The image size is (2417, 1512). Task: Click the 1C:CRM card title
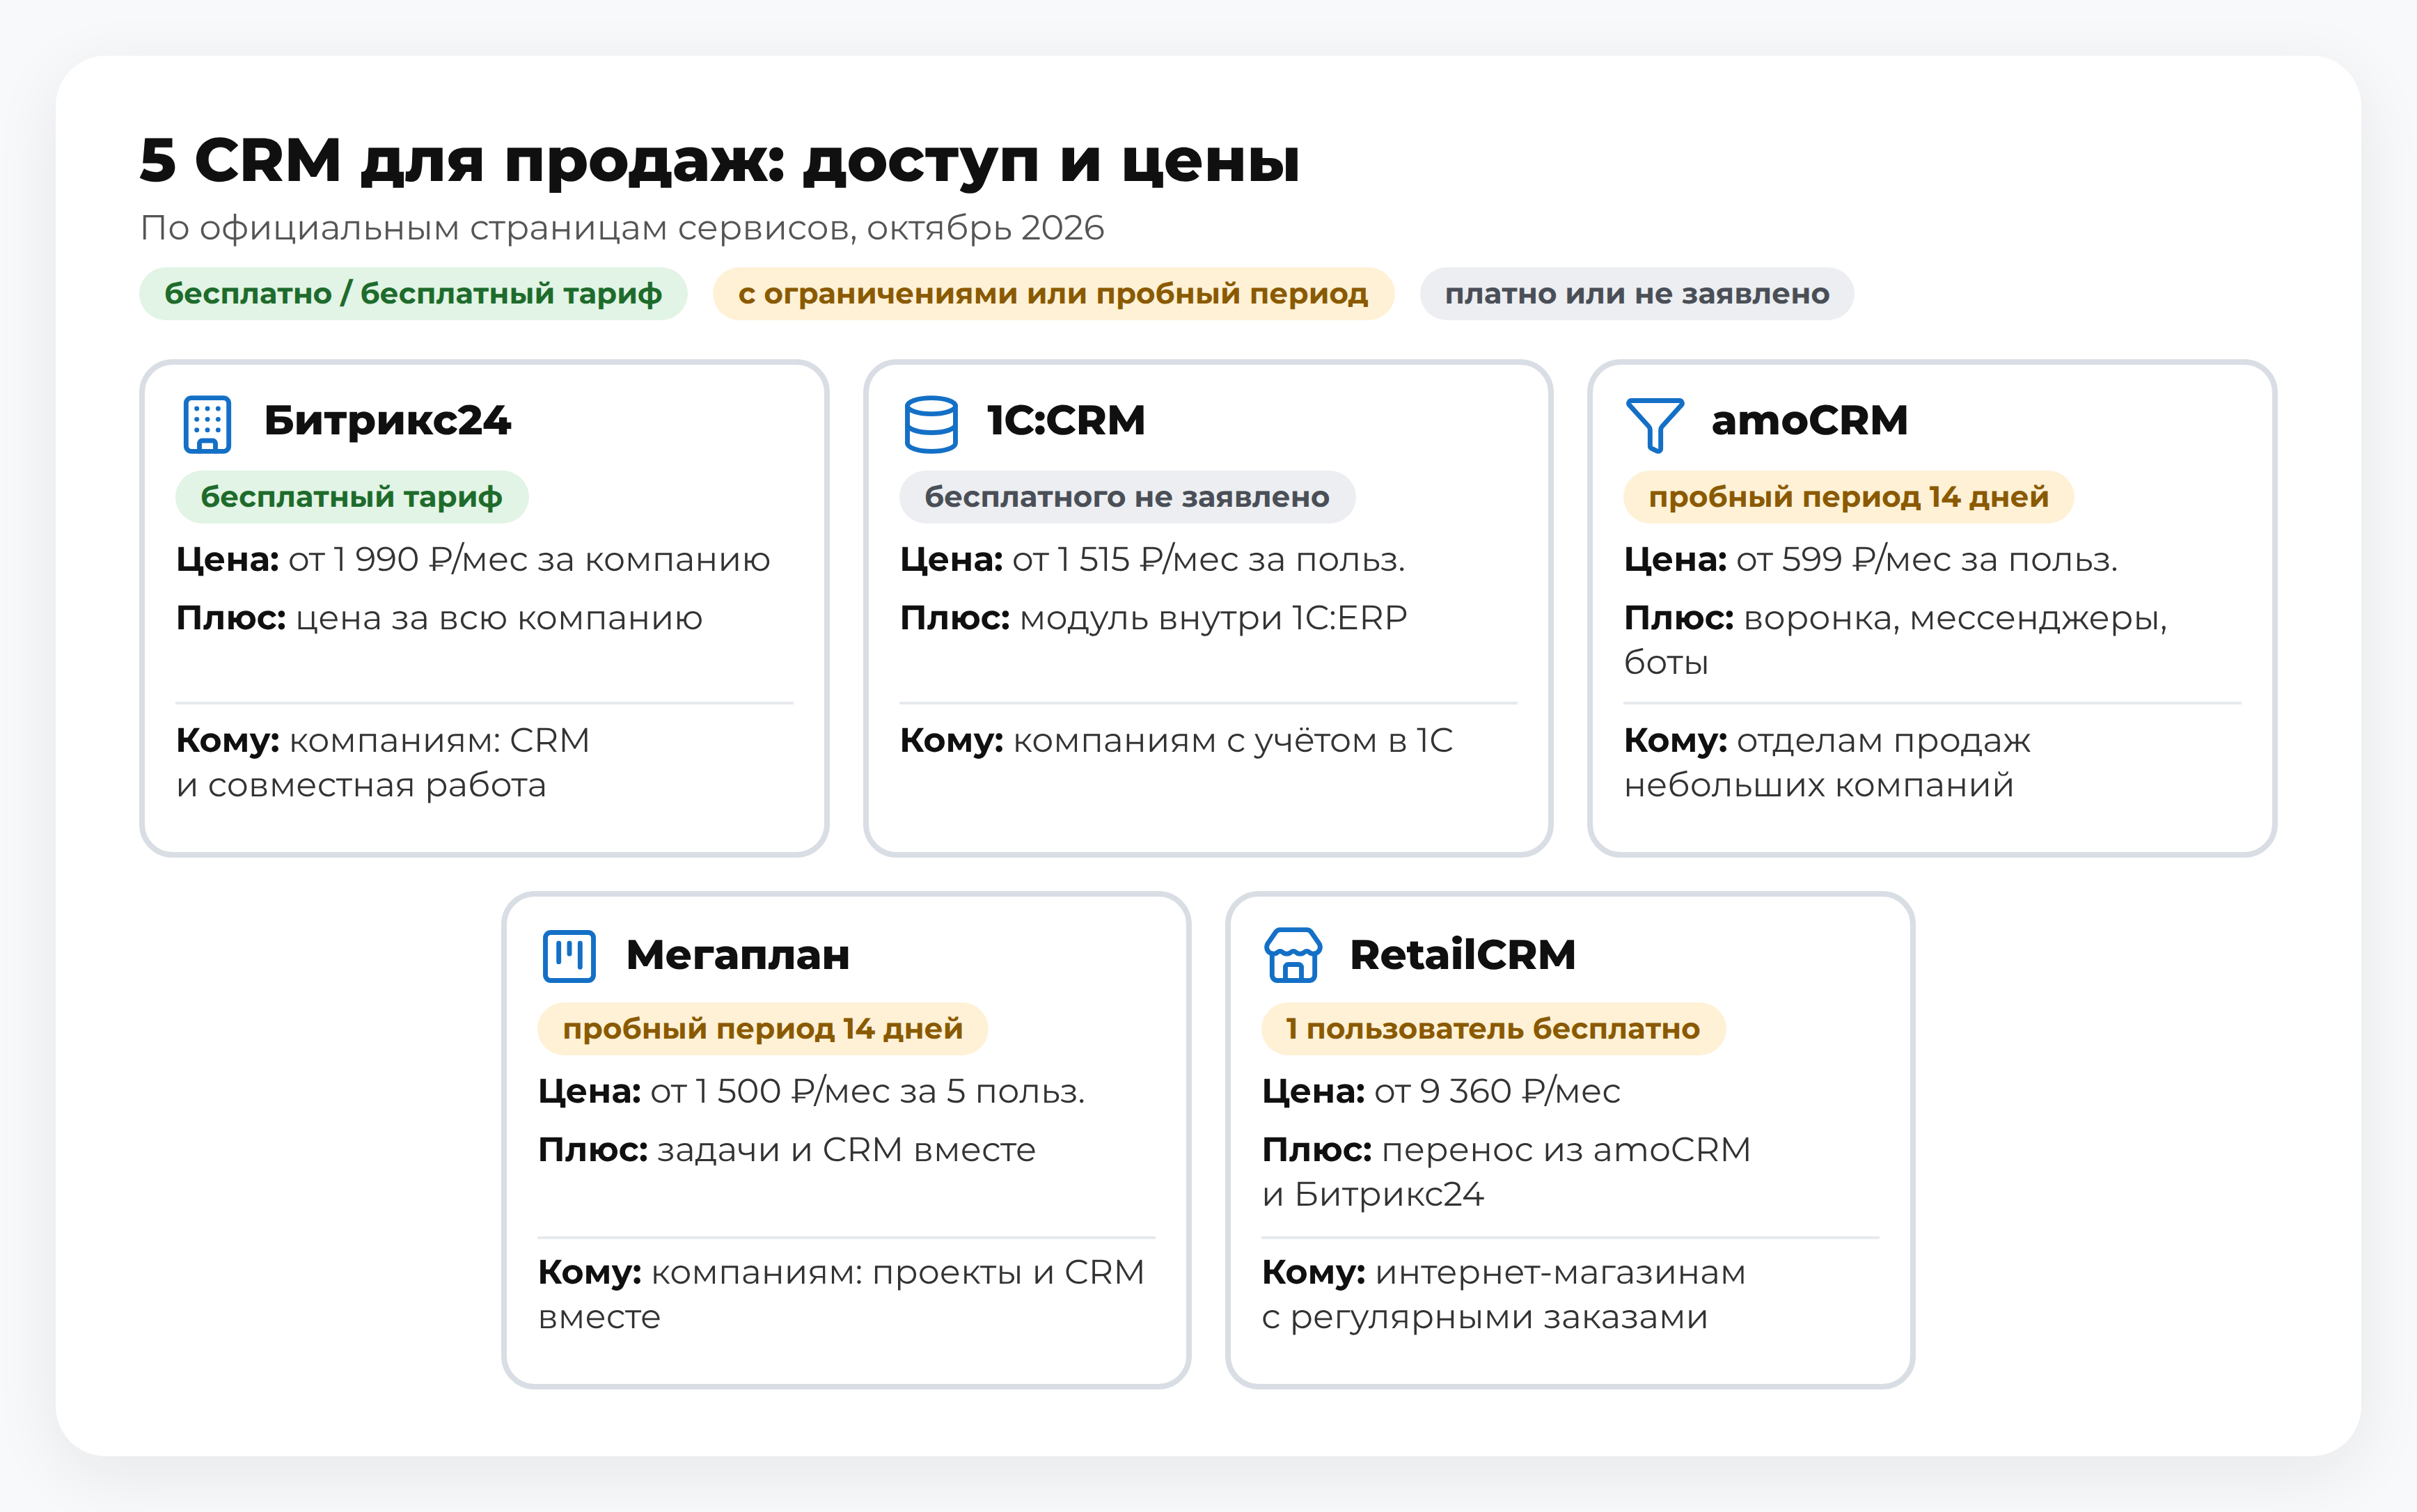click(1066, 421)
